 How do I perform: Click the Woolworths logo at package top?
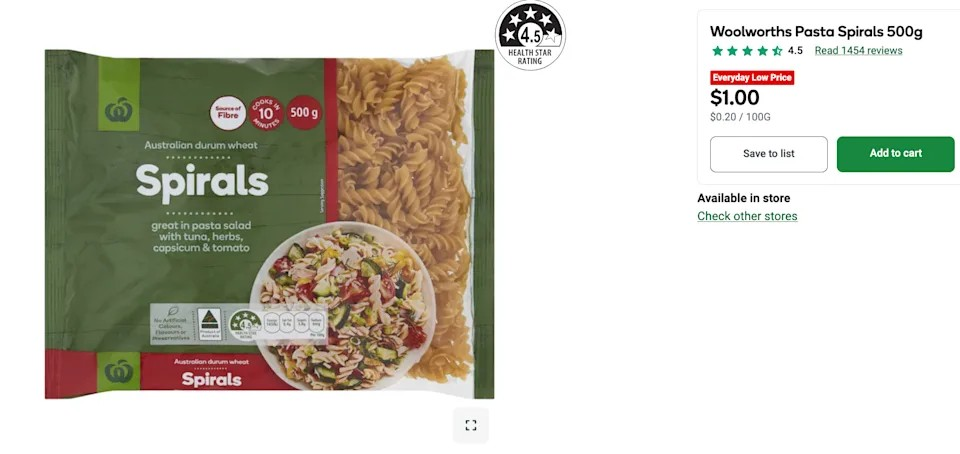coord(119,94)
